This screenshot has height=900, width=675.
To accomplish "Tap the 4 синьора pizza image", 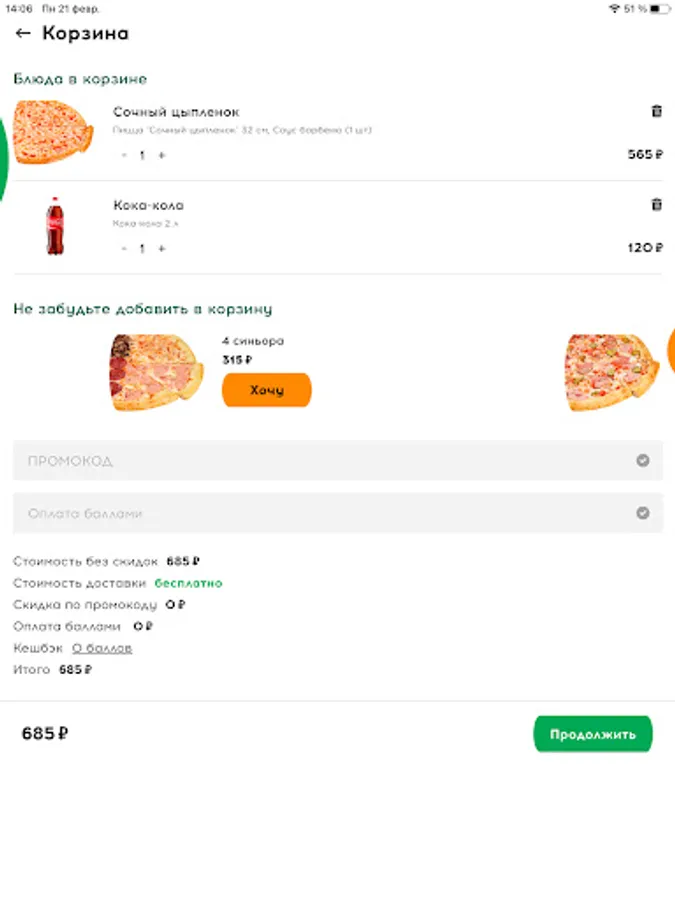I will tap(156, 372).
